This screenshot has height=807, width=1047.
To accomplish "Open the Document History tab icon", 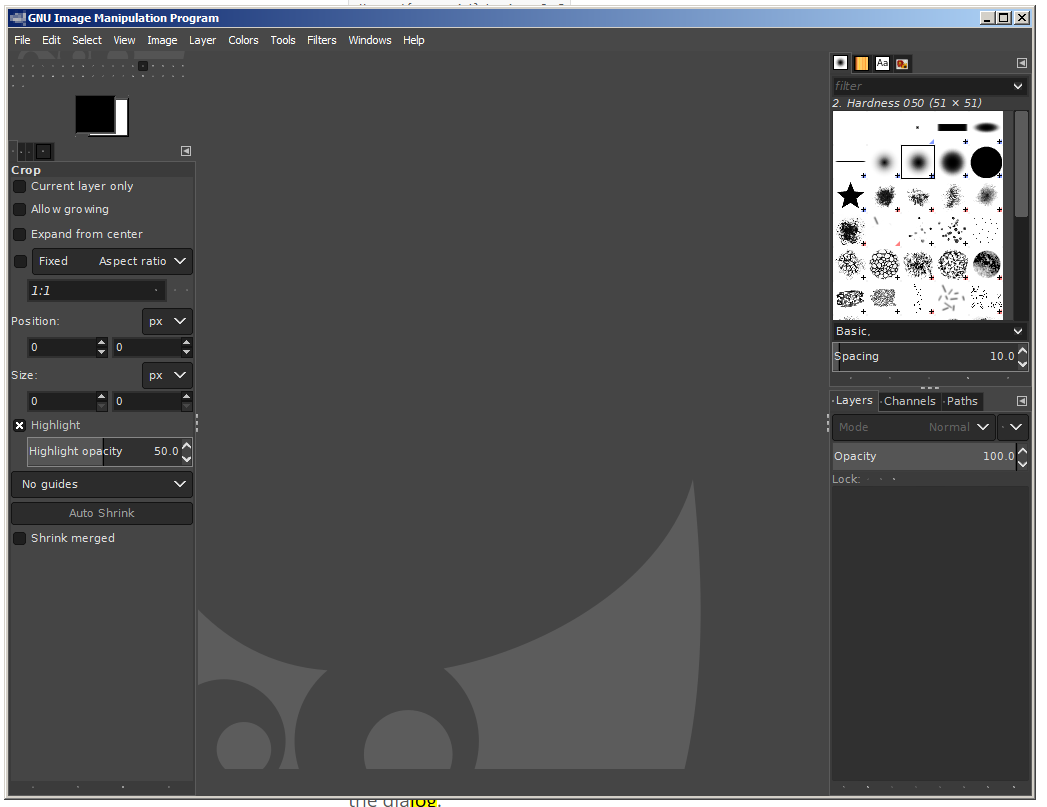I will [902, 63].
